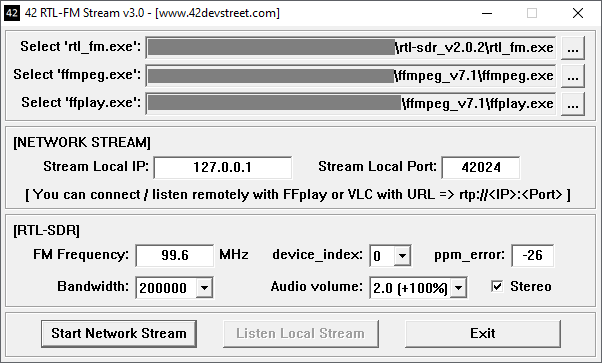Viewport: 602px width, 363px height.
Task: Minimize the RTL-FM Stream window
Action: [487, 13]
